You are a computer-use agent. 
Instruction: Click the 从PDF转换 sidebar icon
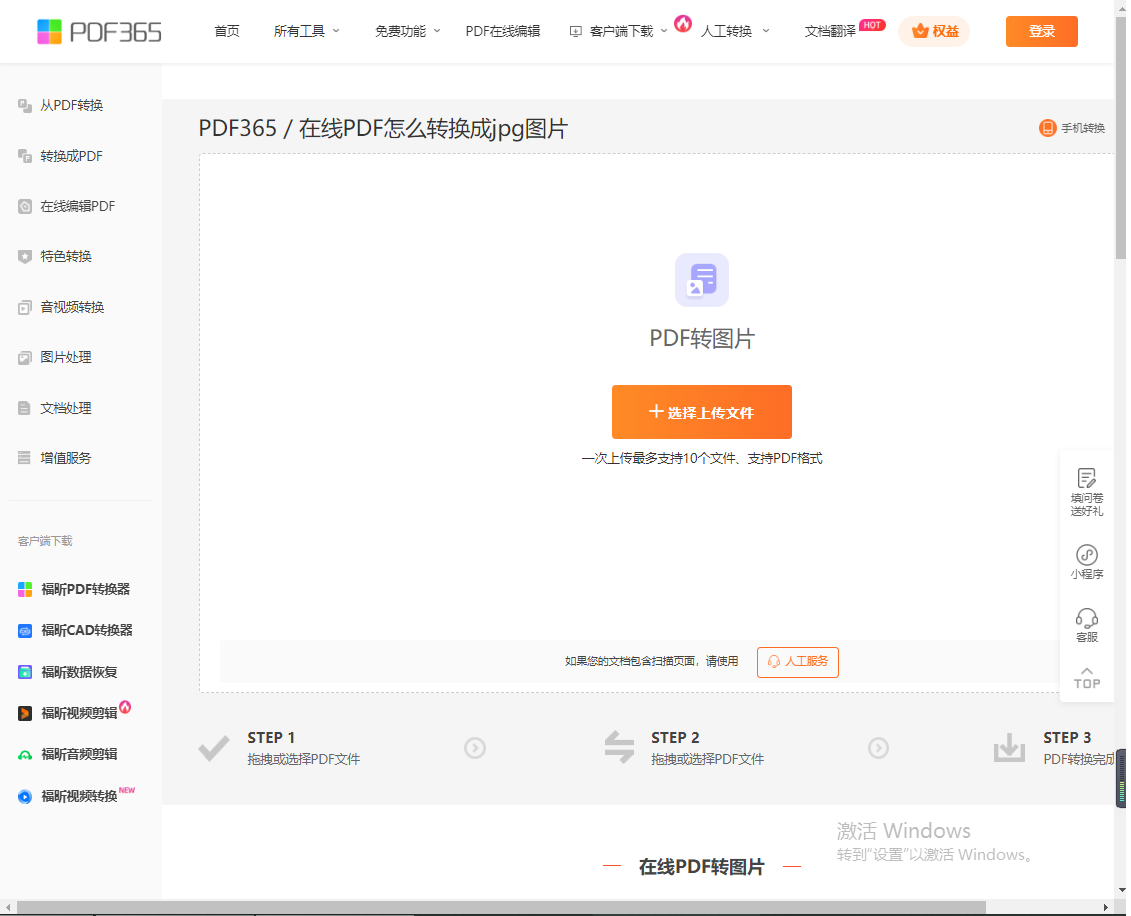[x=25, y=106]
